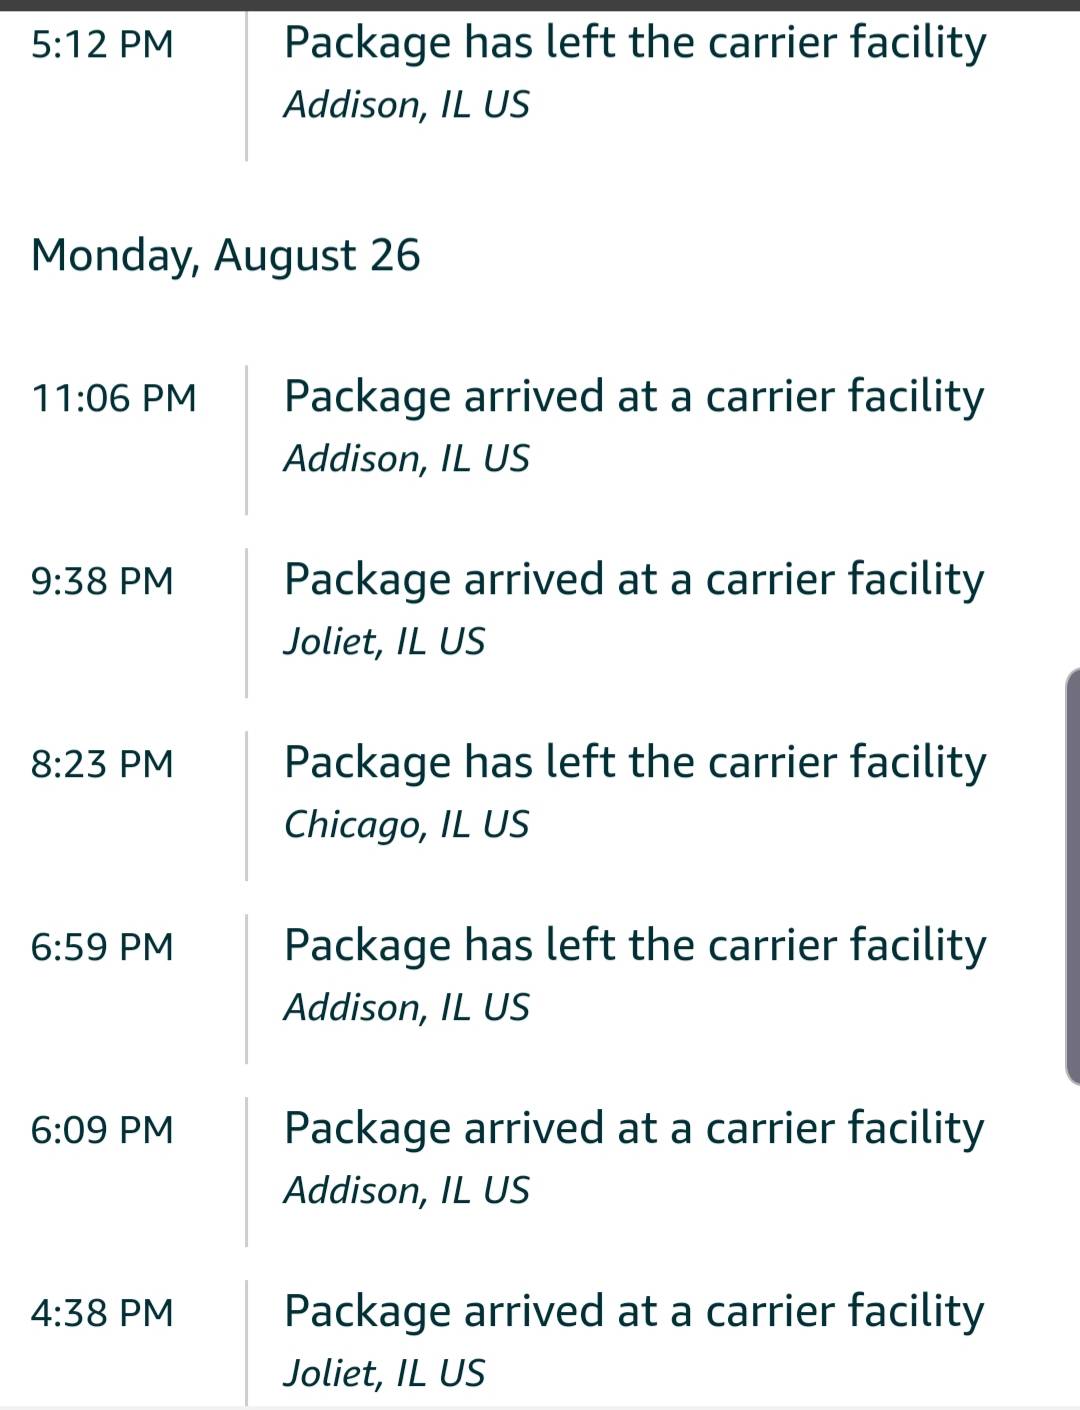Tap the 9:38 PM 'arrived at a carrier facility' status
This screenshot has height=1410, width=1080.
pos(633,580)
